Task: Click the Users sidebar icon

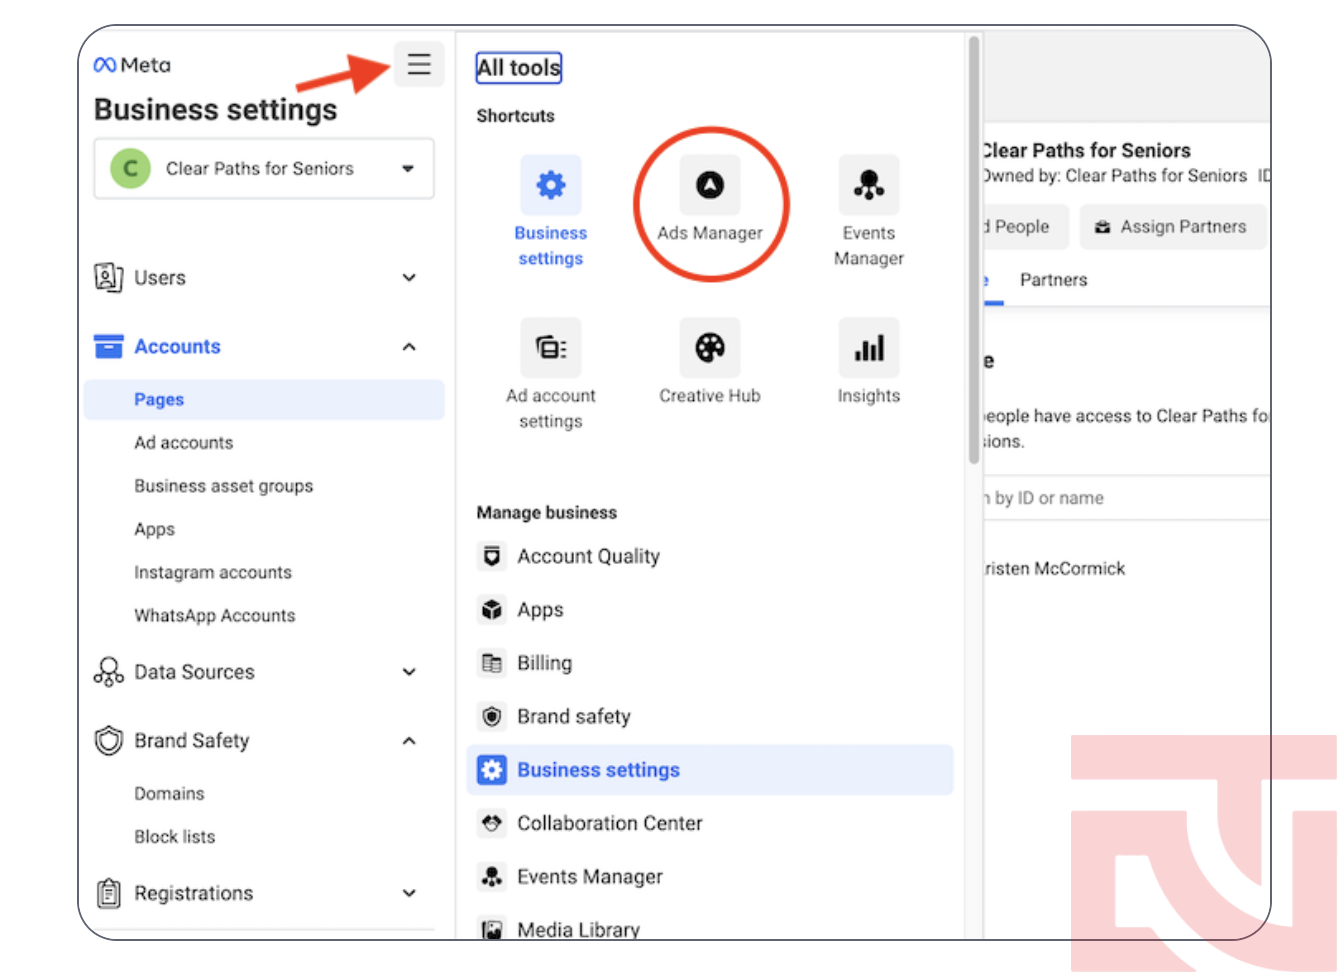Action: tap(108, 277)
